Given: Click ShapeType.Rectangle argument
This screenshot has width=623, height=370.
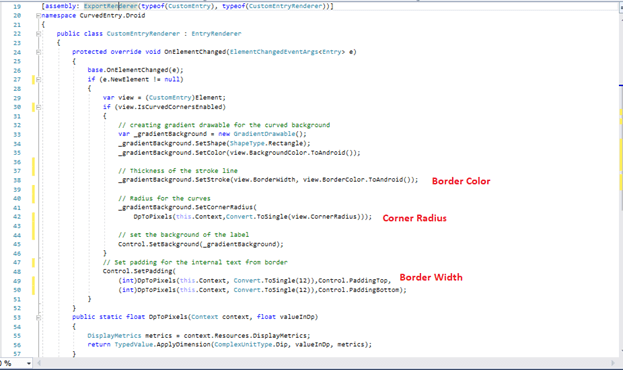Looking at the screenshot, I should click(x=268, y=143).
